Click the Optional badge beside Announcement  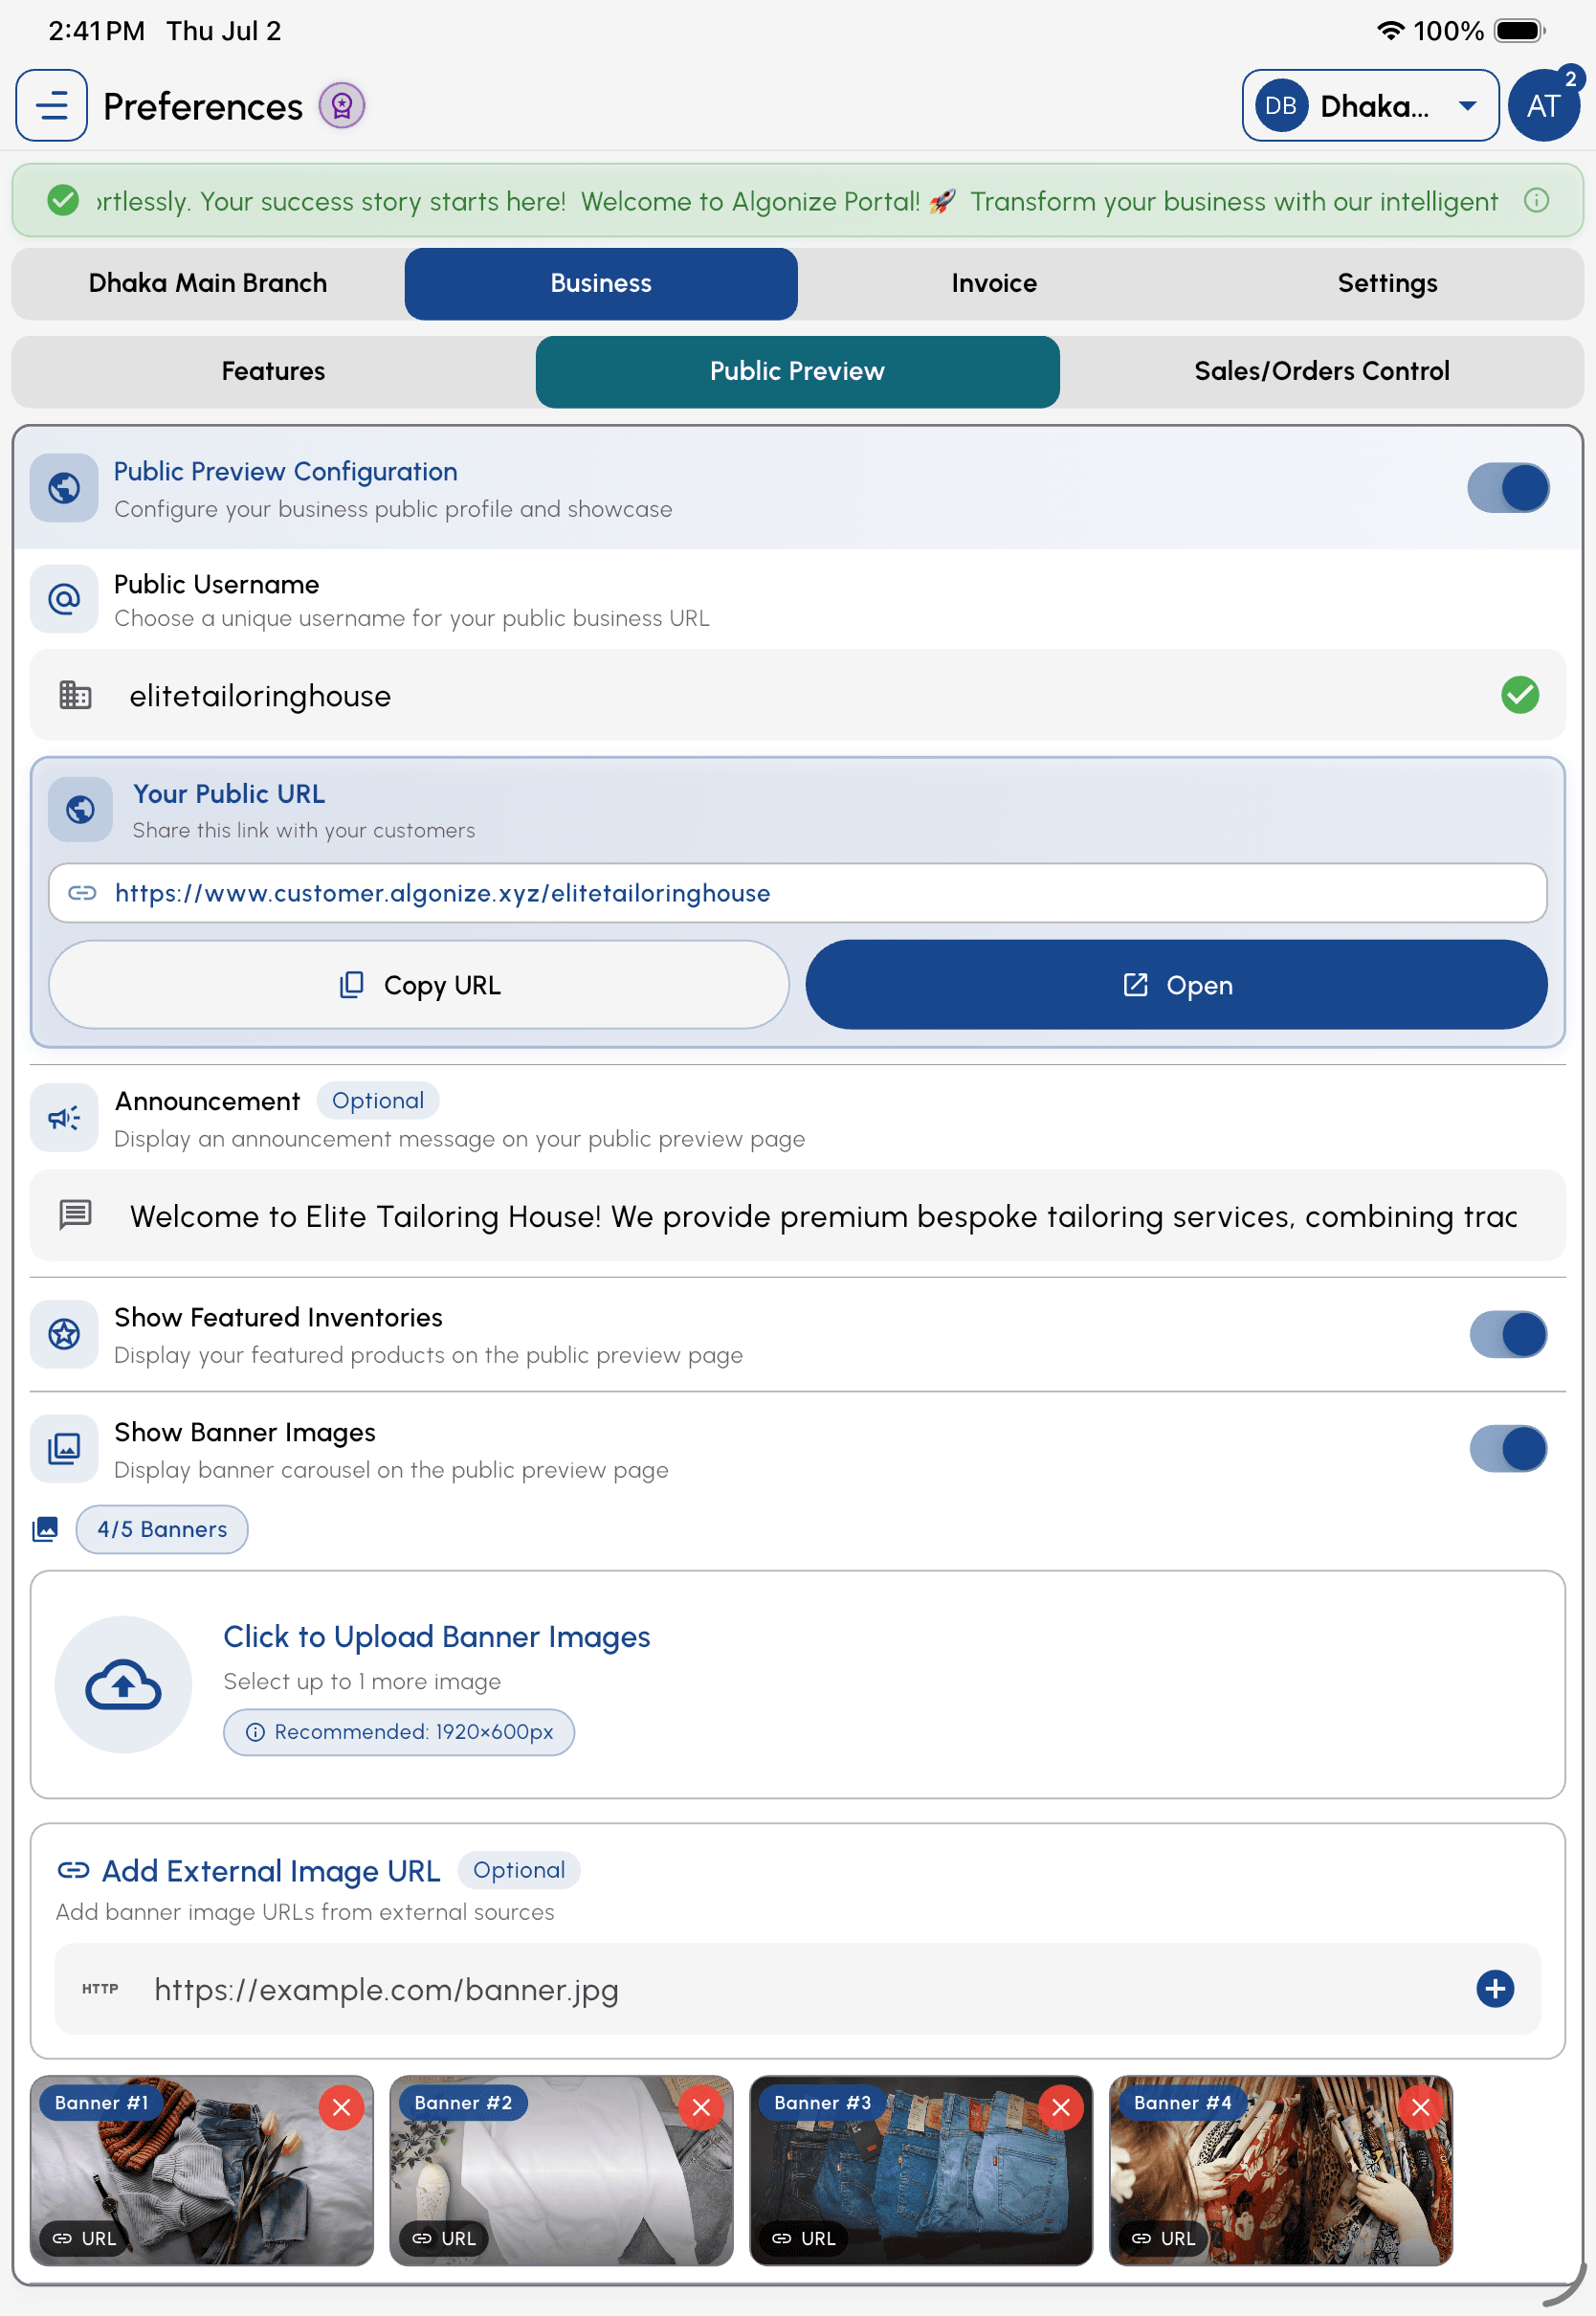378,1100
